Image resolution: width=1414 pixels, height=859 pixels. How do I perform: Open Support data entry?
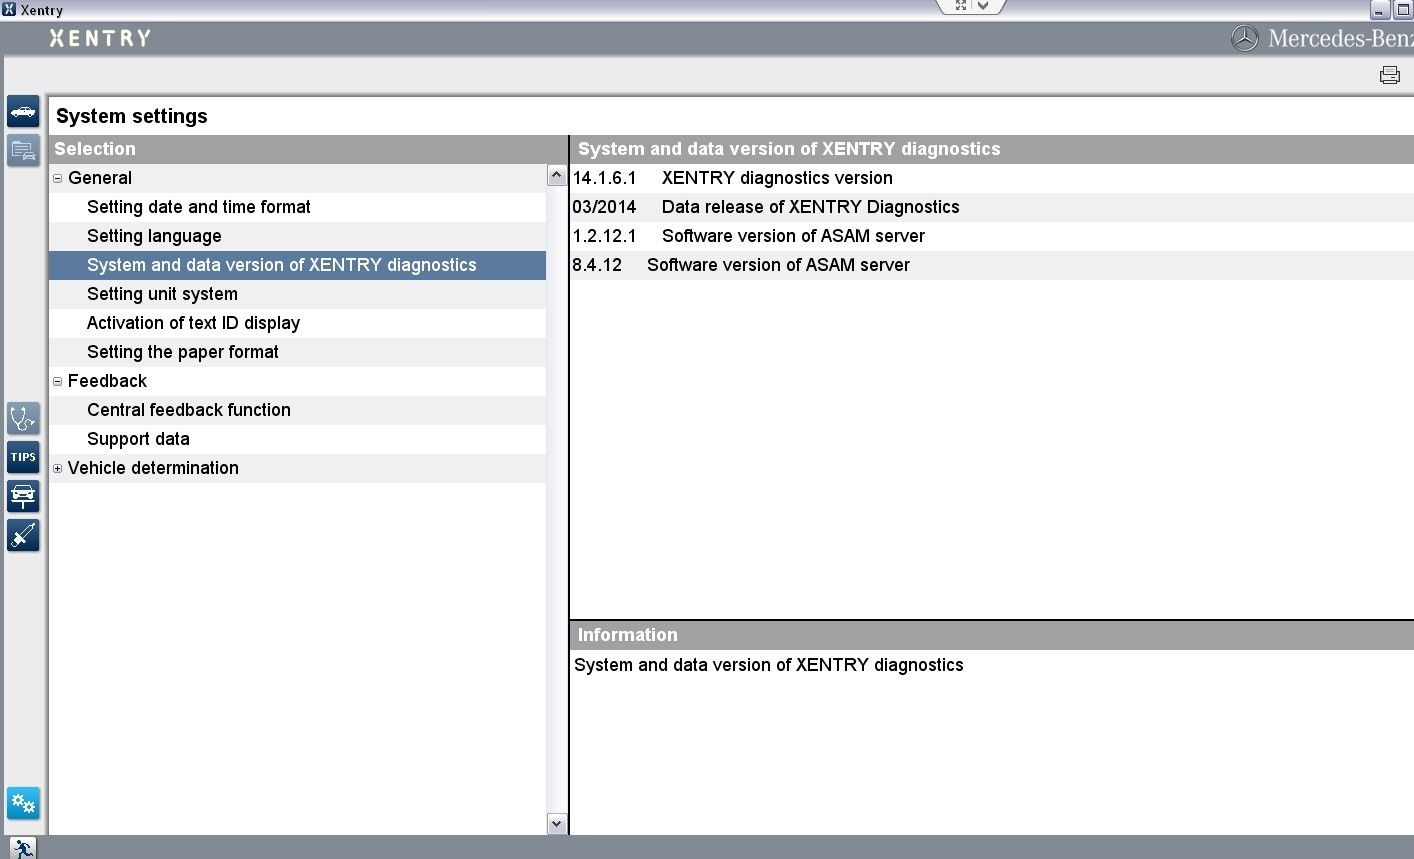point(138,439)
